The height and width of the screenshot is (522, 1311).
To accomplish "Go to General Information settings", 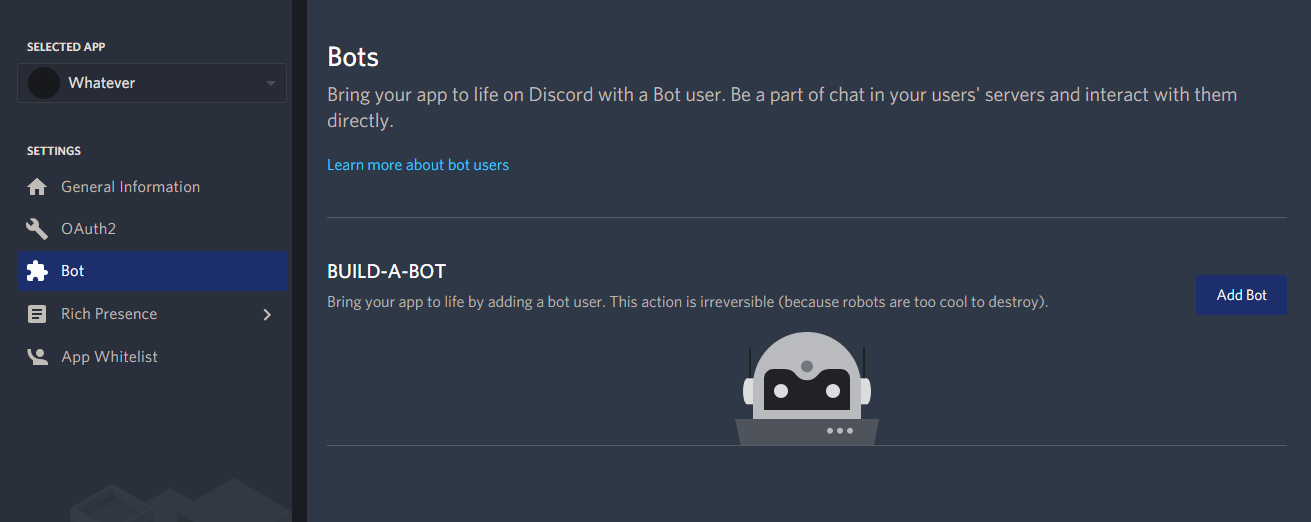I will 130,187.
